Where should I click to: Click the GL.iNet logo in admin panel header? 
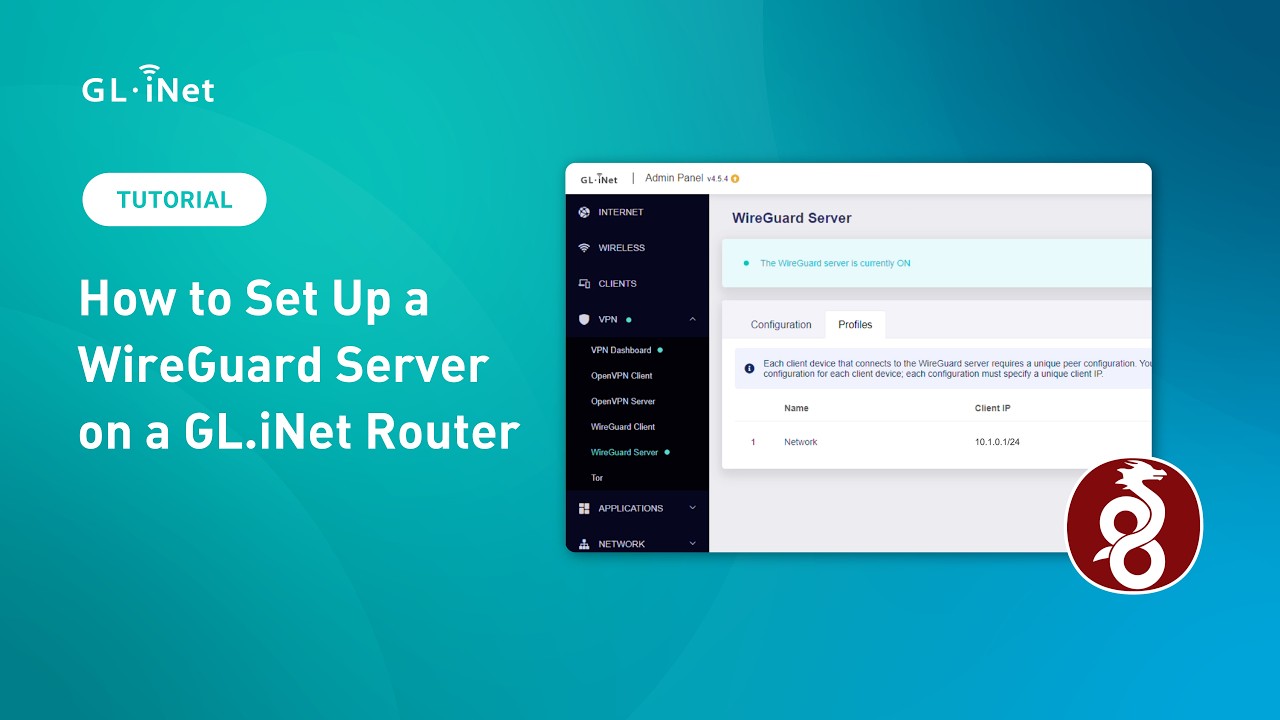click(x=599, y=179)
